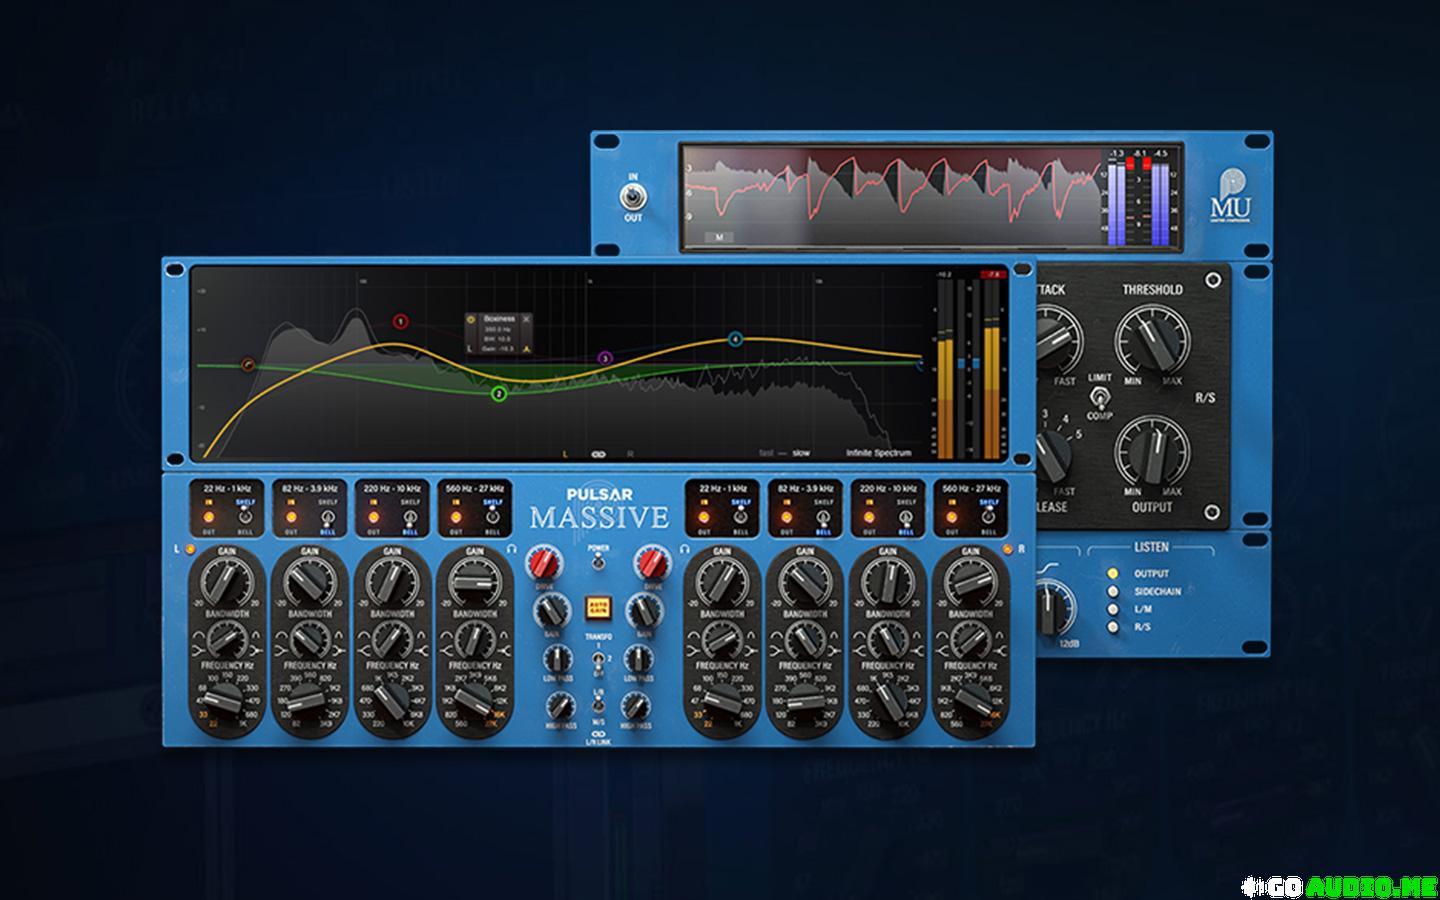Click the L/R Link chain icon
Image resolution: width=1440 pixels, height=900 pixels.
pos(598,735)
